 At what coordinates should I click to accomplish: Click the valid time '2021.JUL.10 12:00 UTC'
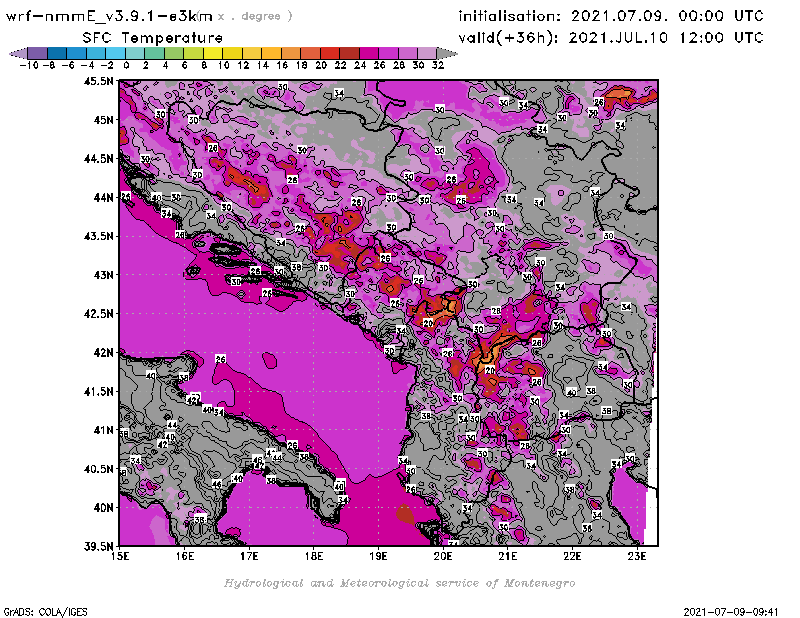(x=666, y=37)
